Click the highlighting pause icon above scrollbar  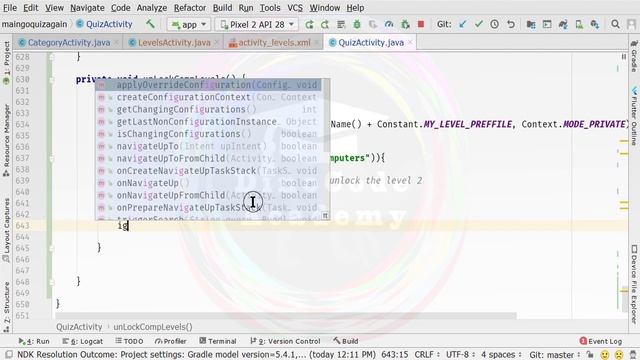tap(624, 57)
